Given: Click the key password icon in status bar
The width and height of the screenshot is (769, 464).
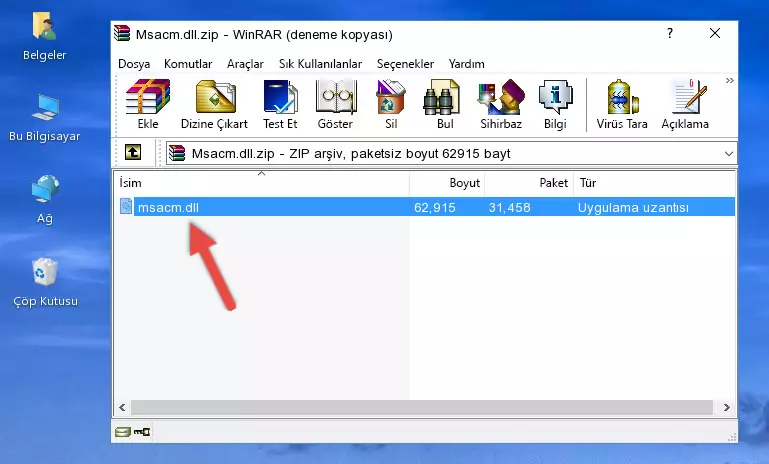Looking at the screenshot, I should pos(142,432).
